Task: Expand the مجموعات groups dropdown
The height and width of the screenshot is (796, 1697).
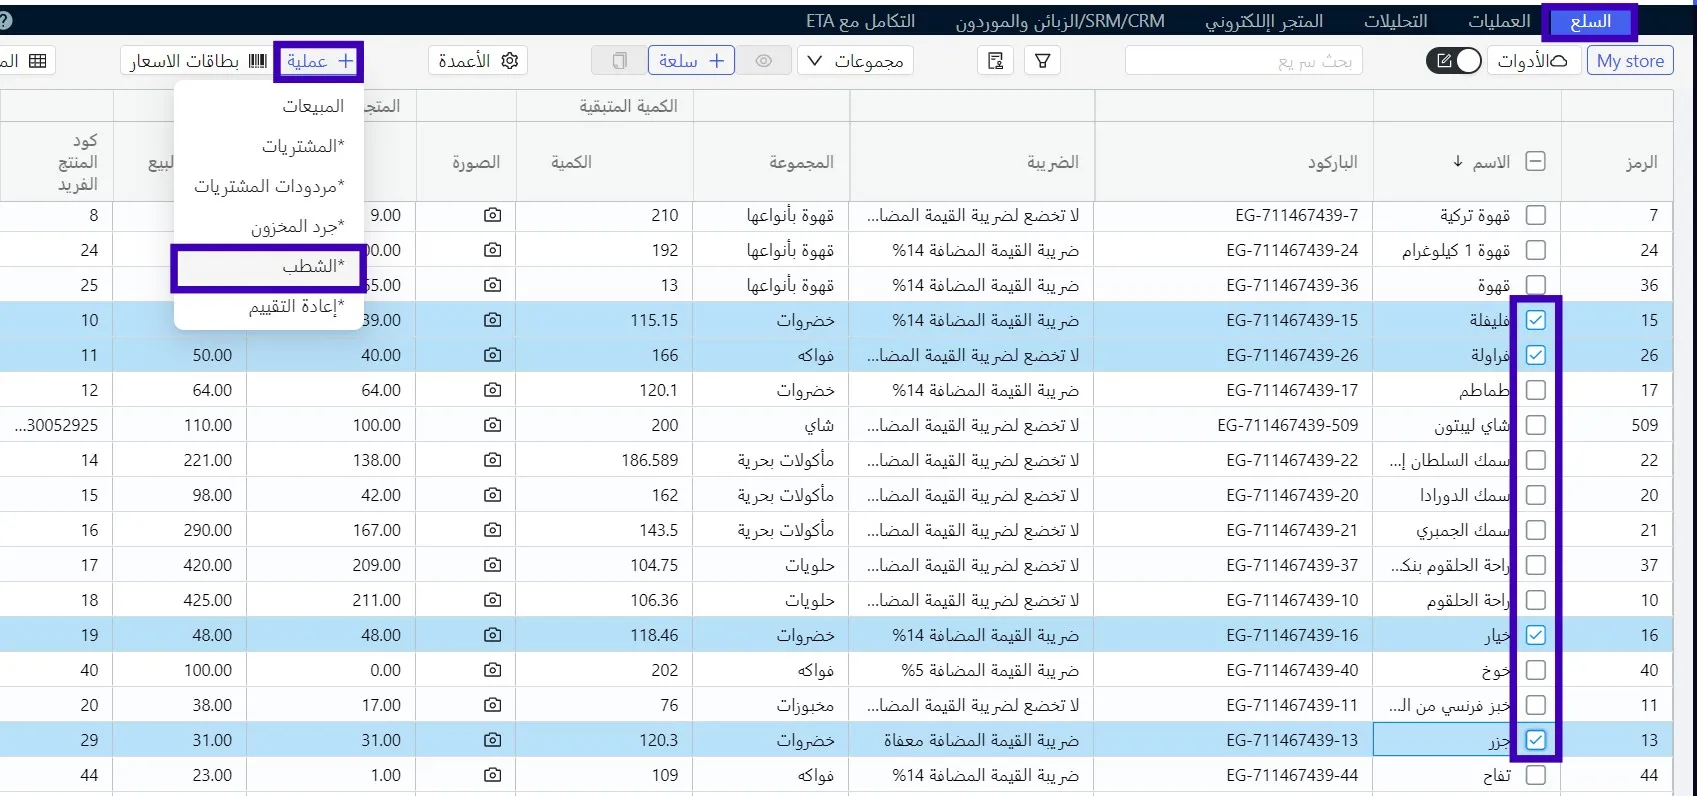Action: (x=855, y=61)
